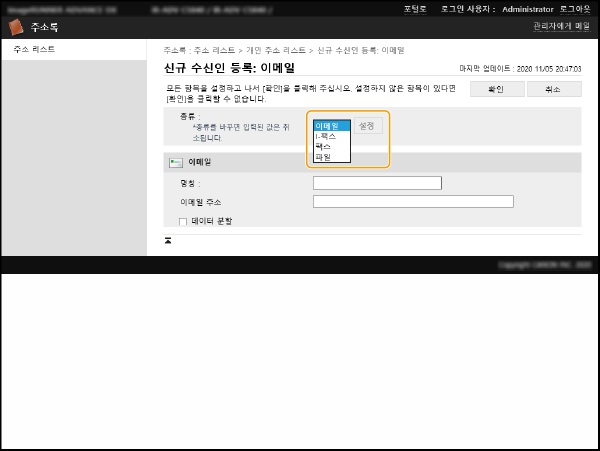Click the 설정 button next to type list

click(x=369, y=127)
